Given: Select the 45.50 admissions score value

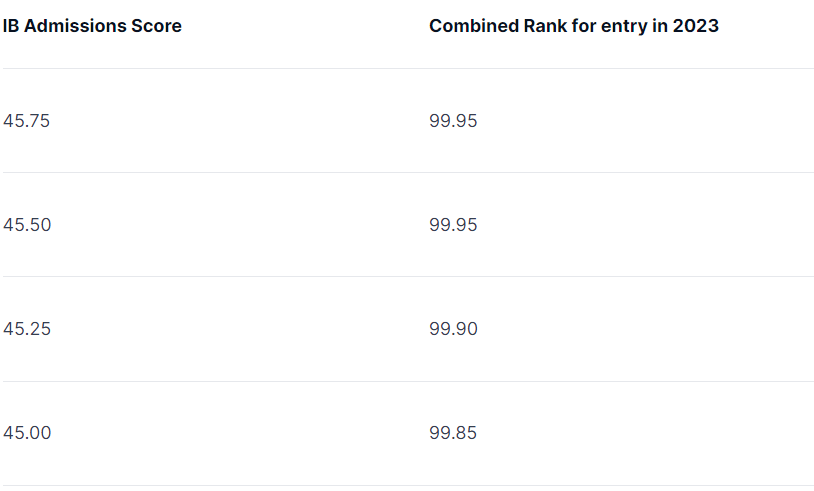Looking at the screenshot, I should pyautogui.click(x=27, y=225).
